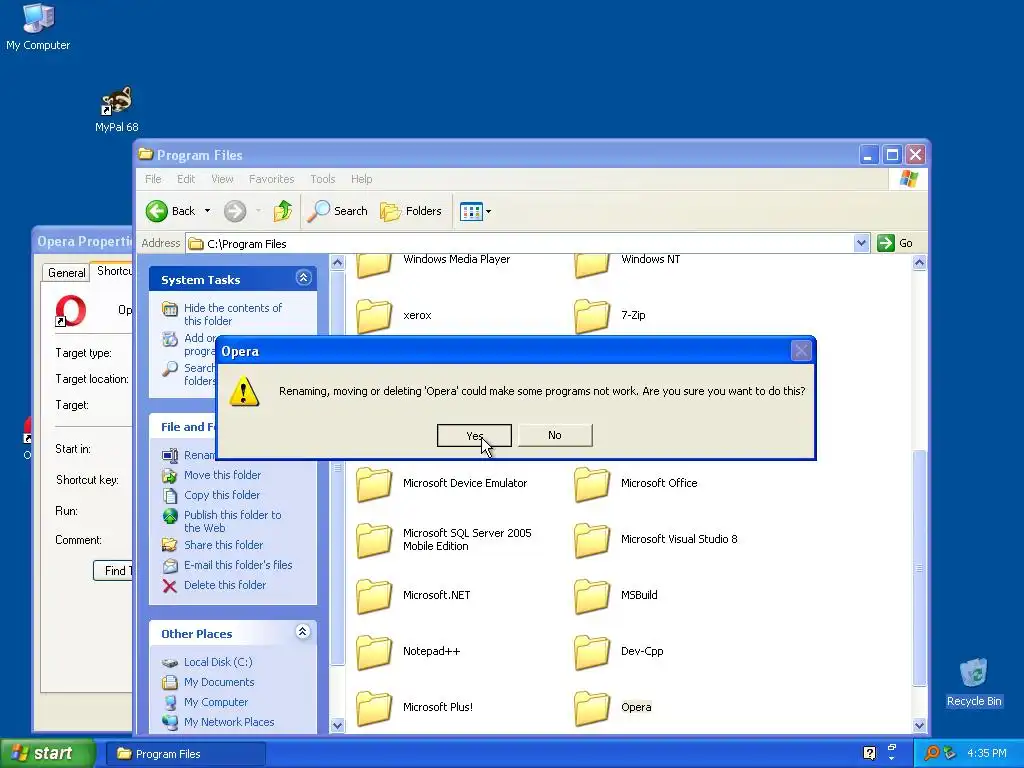The image size is (1024, 768).
Task: Click Share this folder link
Action: (x=223, y=545)
